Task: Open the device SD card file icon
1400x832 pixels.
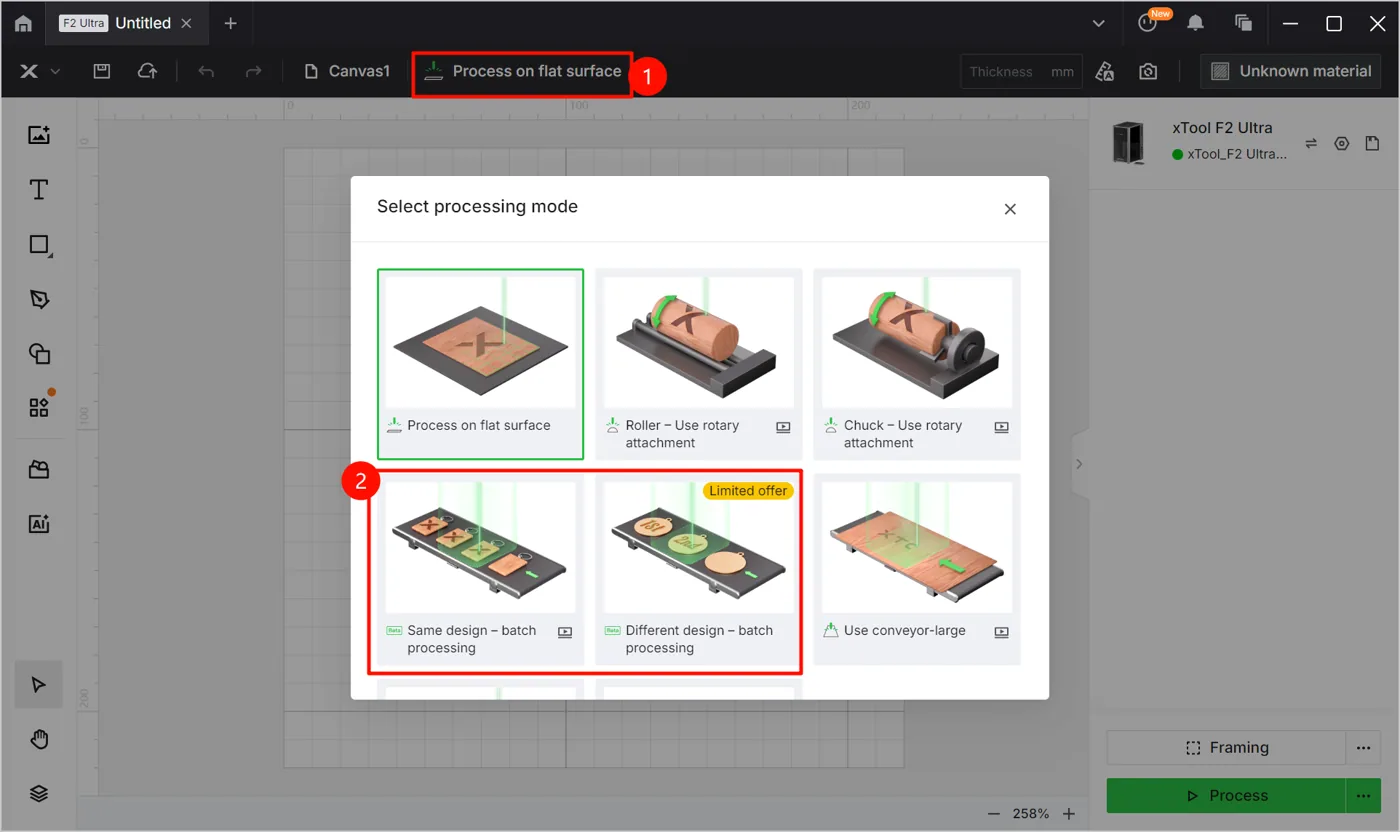Action: (1373, 144)
